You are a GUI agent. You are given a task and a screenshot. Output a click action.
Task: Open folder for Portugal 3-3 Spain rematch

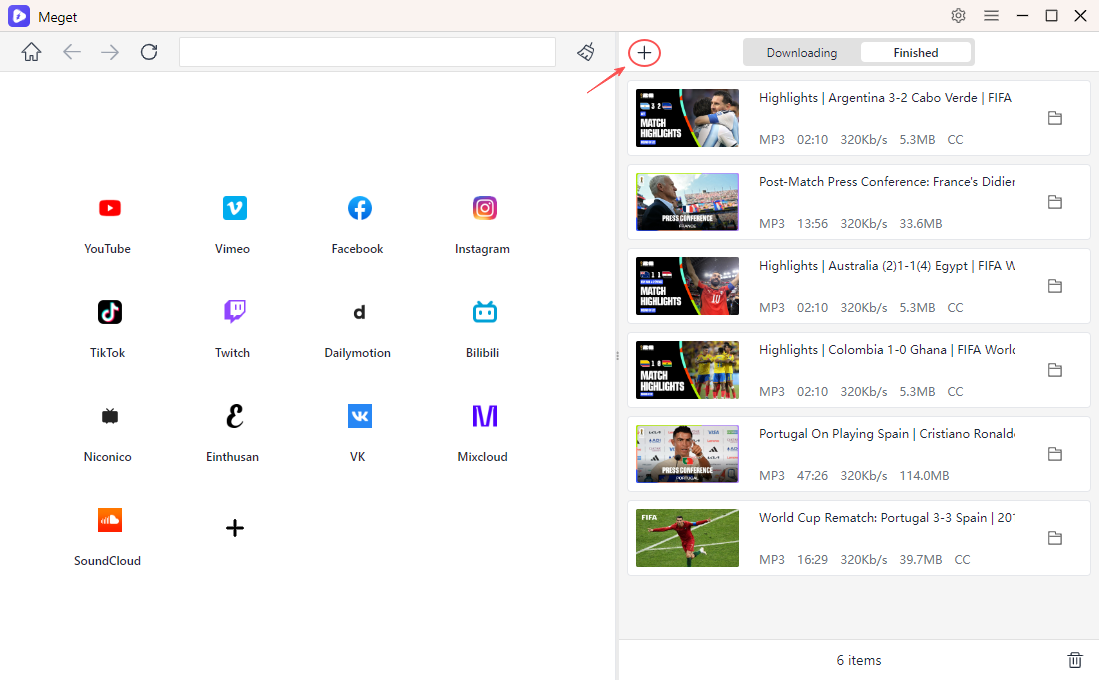click(1055, 538)
